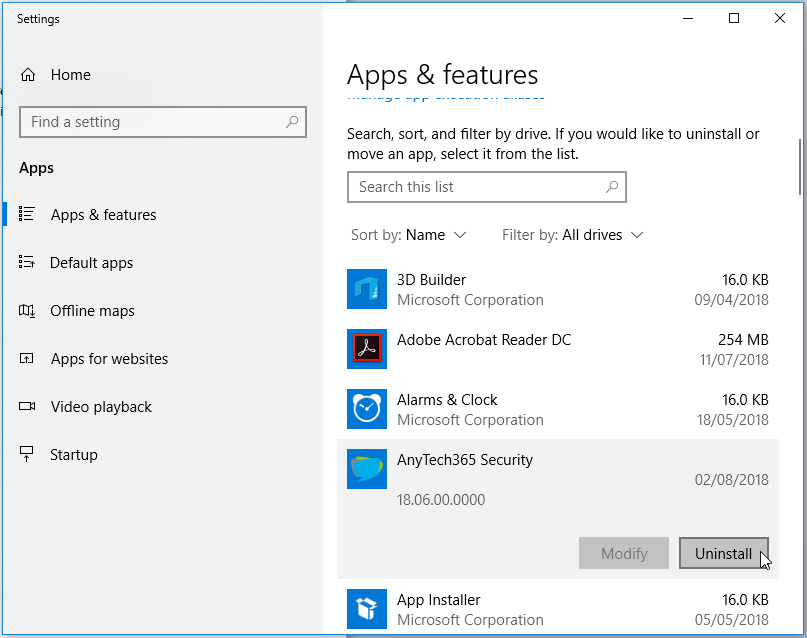Click the magnifier in Search this list
Image resolution: width=807 pixels, height=638 pixels.
611,187
